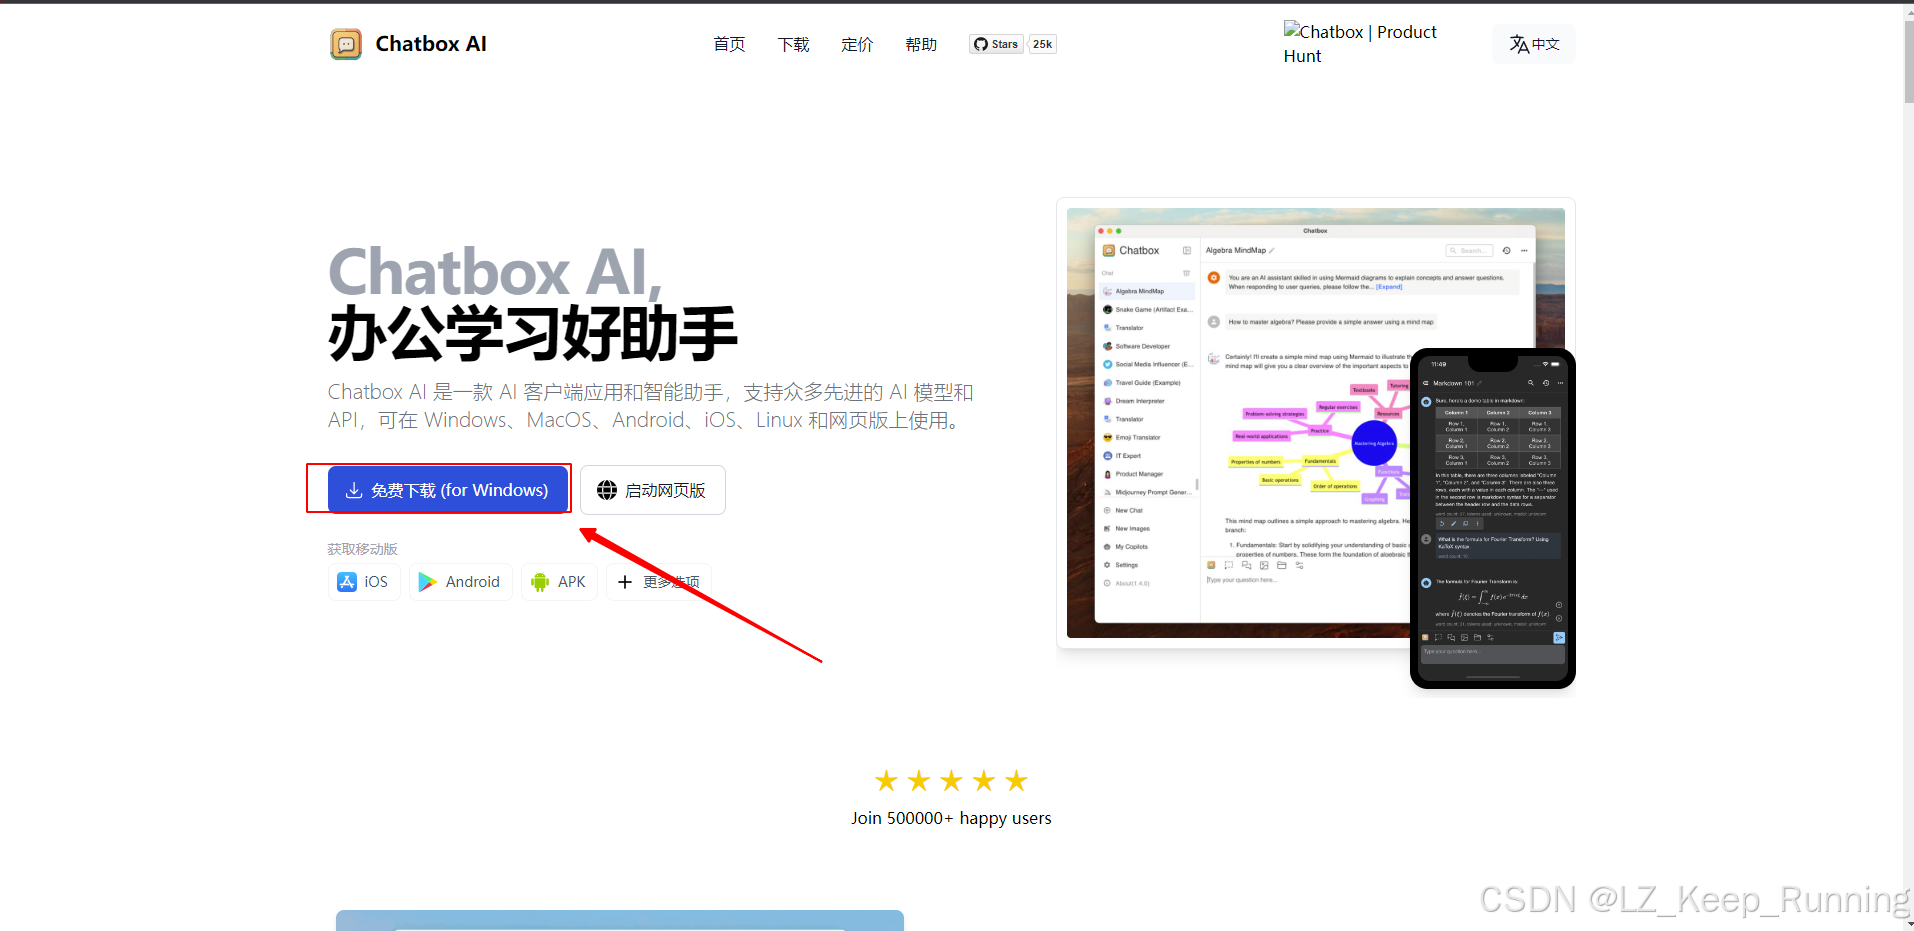Click the Chatbox AI logo icon
Screen dimensions: 1914x931
346,44
